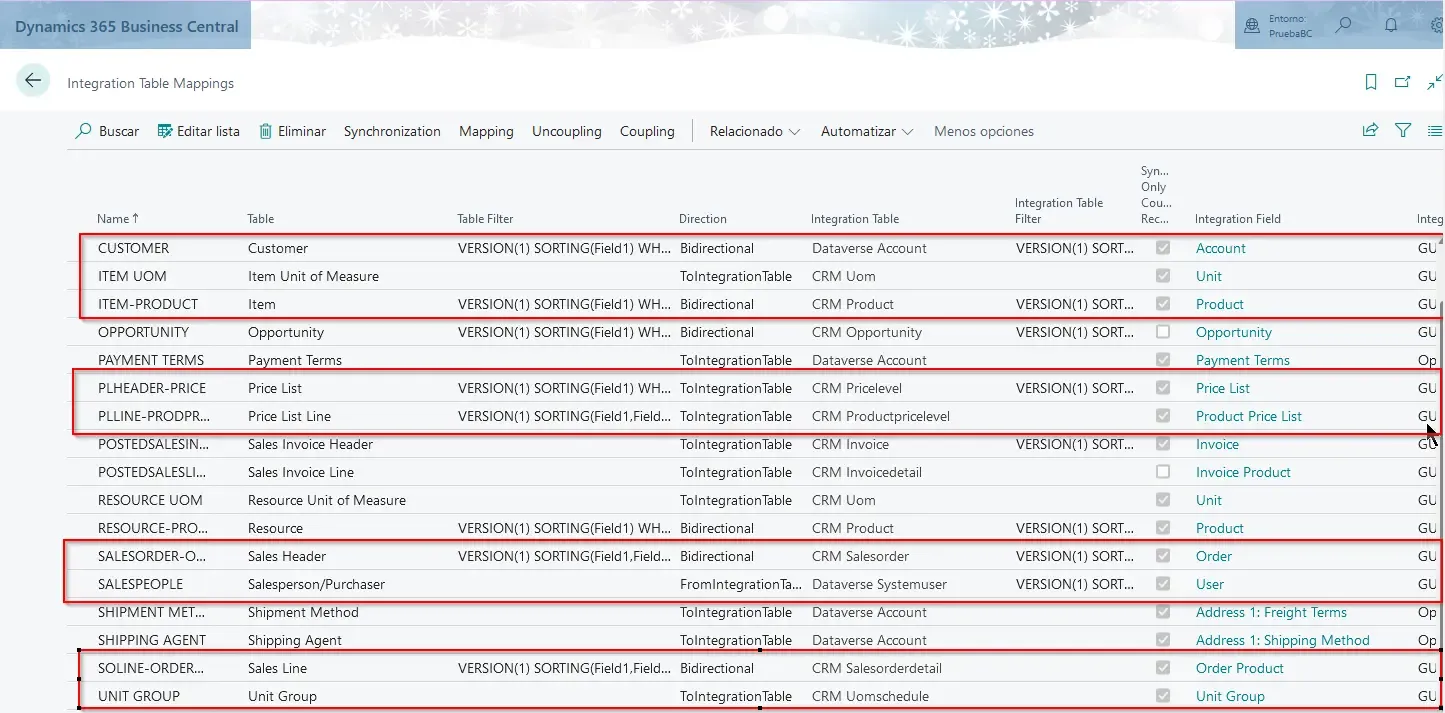Click the bookmark icon
Viewport: 1445px width, 713px height.
click(1371, 82)
